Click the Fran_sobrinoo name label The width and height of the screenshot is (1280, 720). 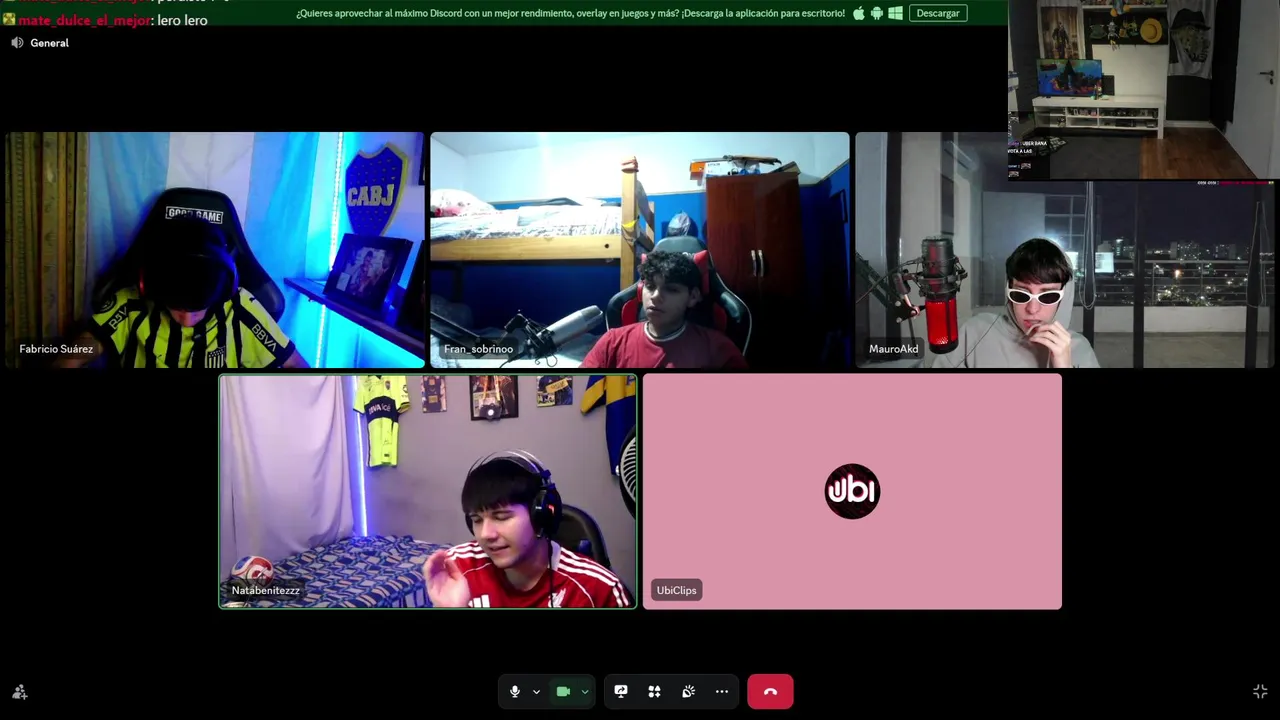click(x=478, y=349)
